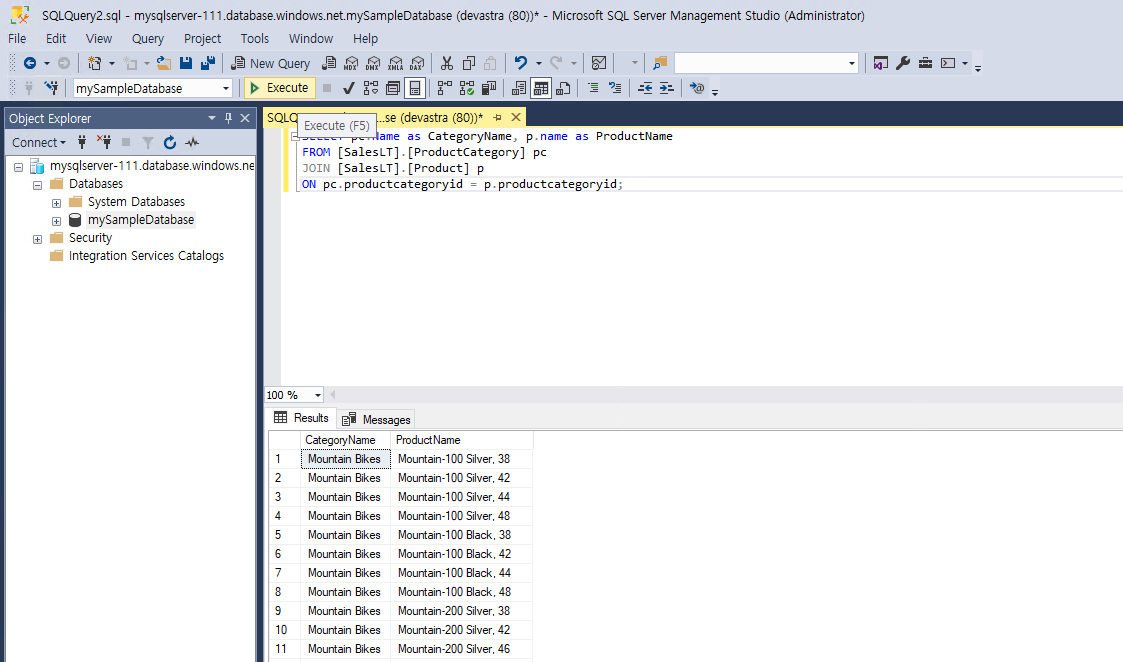Display the Estimated Execution Plan
Screen dimensions: 1123x662
[370, 88]
